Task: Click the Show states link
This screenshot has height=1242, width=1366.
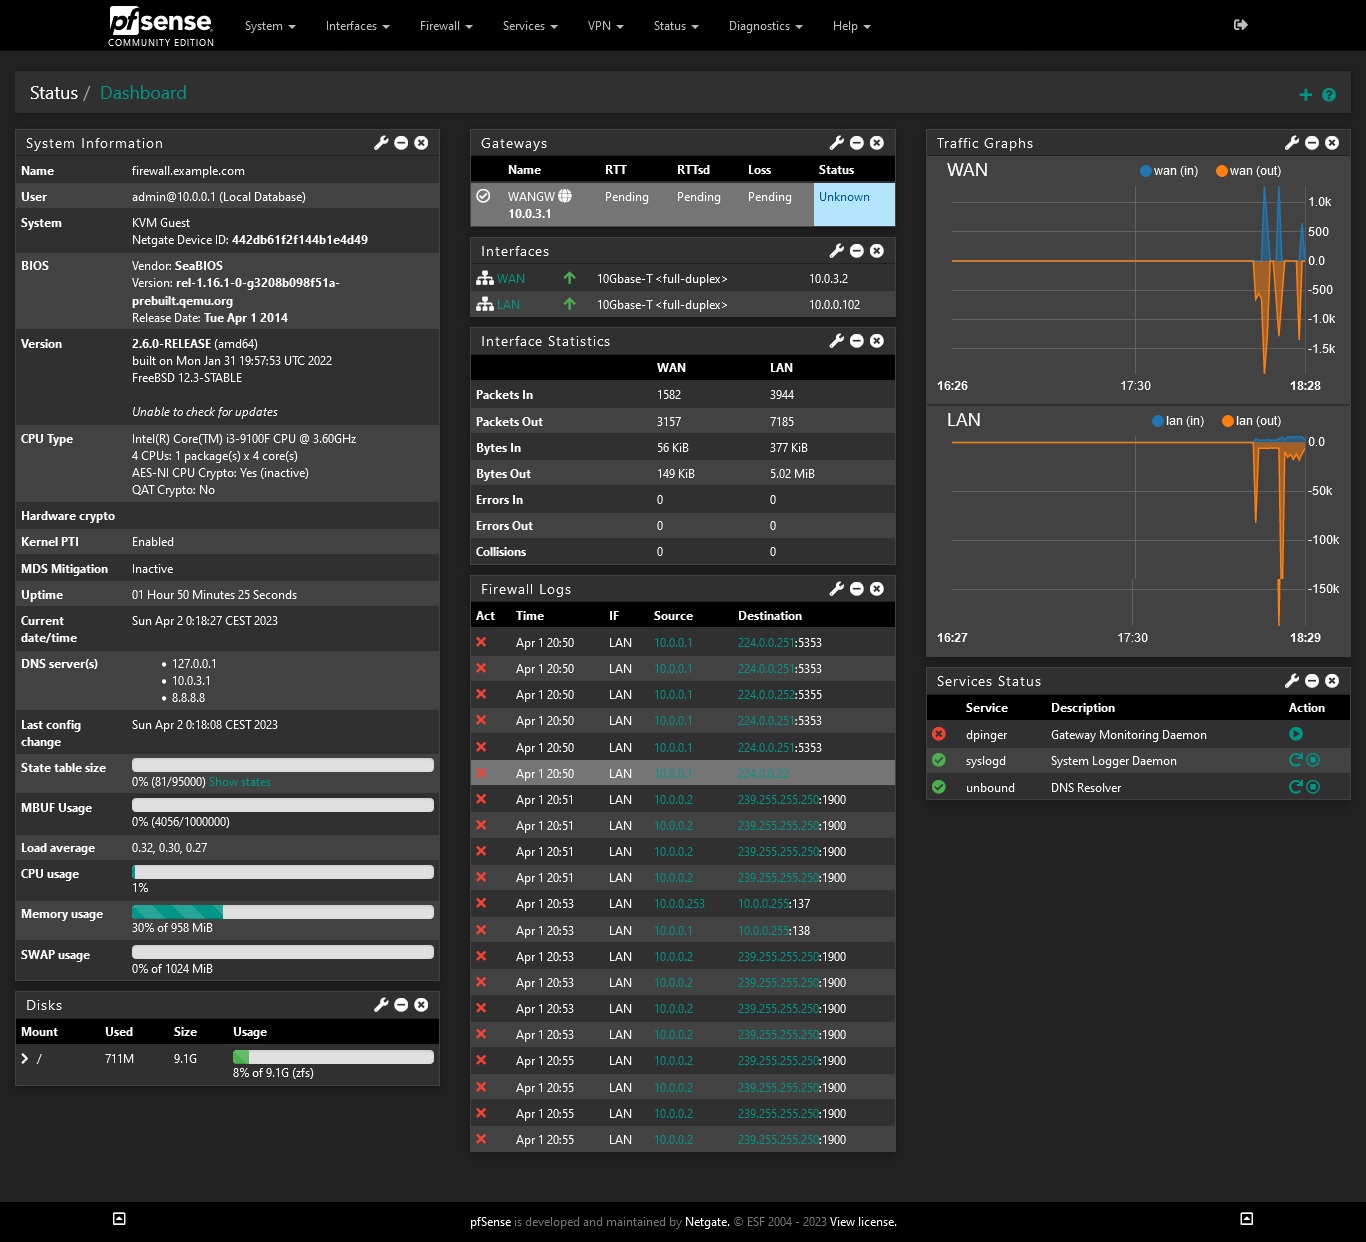Action: (240, 782)
